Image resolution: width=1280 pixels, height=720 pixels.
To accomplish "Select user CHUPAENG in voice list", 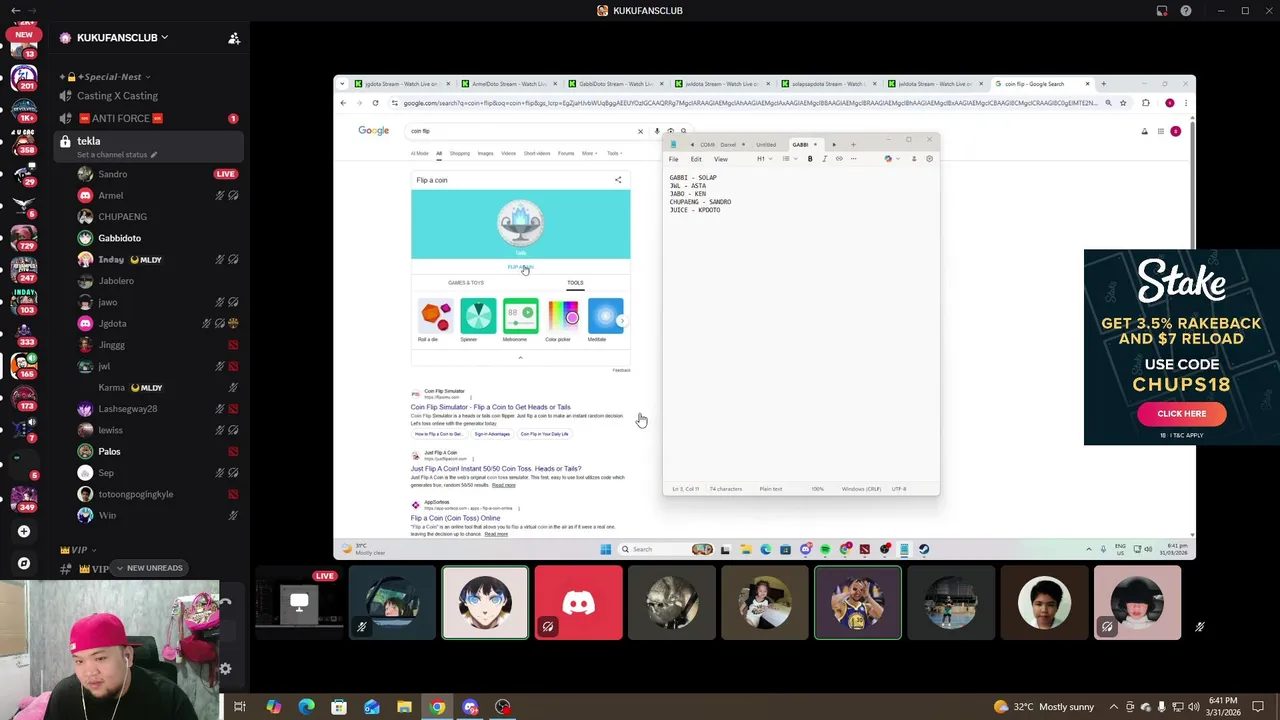I will click(122, 217).
